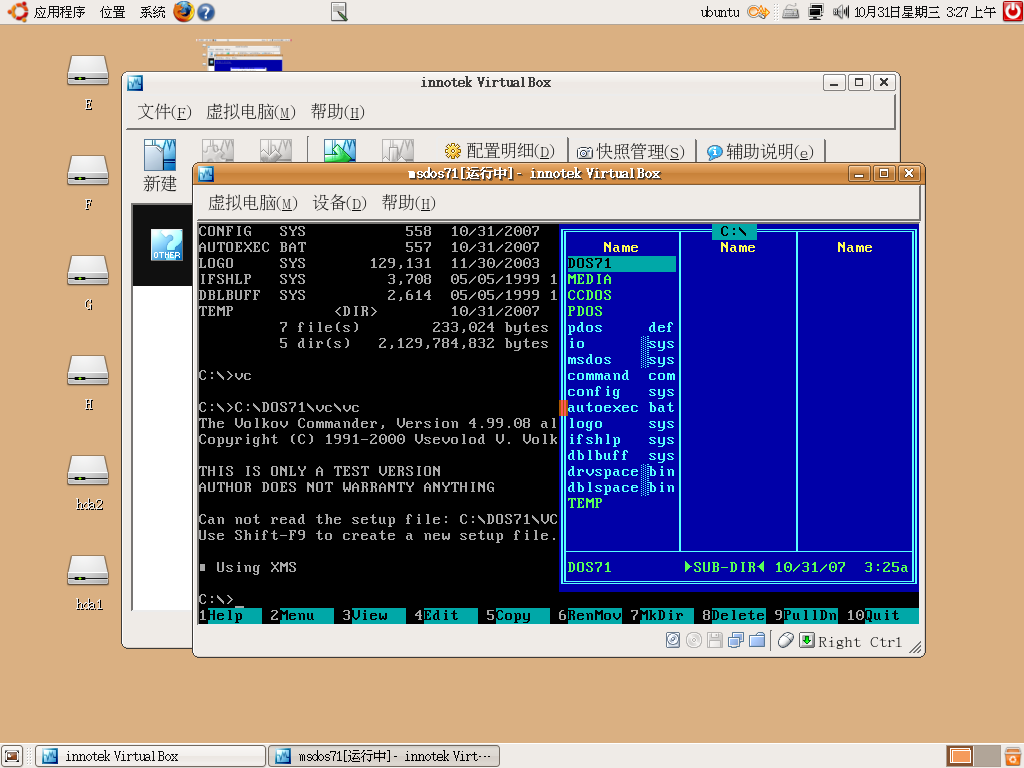Open 虚拟电脑(M) menu in msdos71 VM window

coord(253,203)
